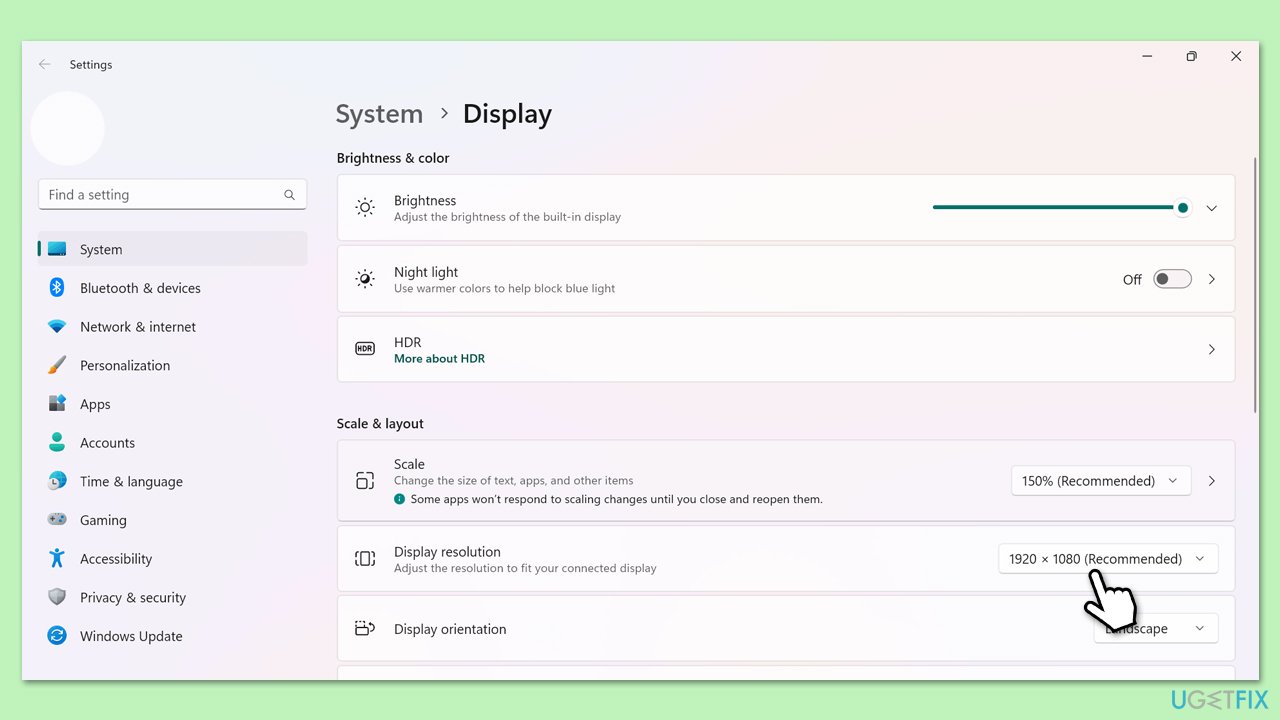The height and width of the screenshot is (720, 1280).
Task: Open the Display orientation dropdown
Action: pos(1155,629)
